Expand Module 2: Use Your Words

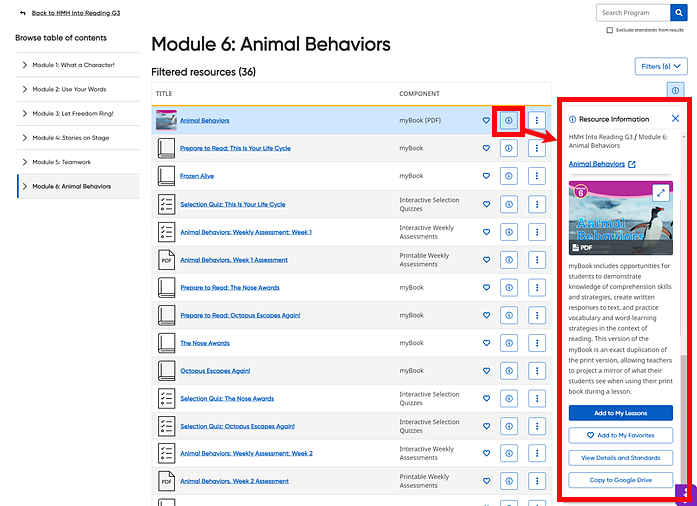coord(24,89)
